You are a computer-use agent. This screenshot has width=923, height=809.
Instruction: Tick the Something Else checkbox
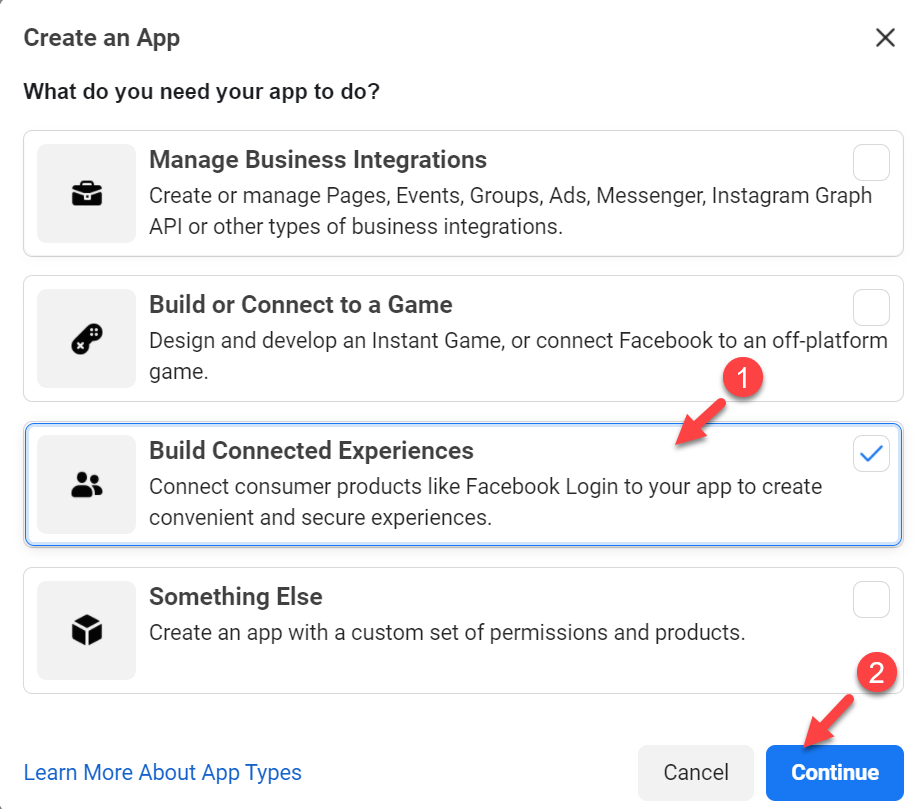point(871,599)
